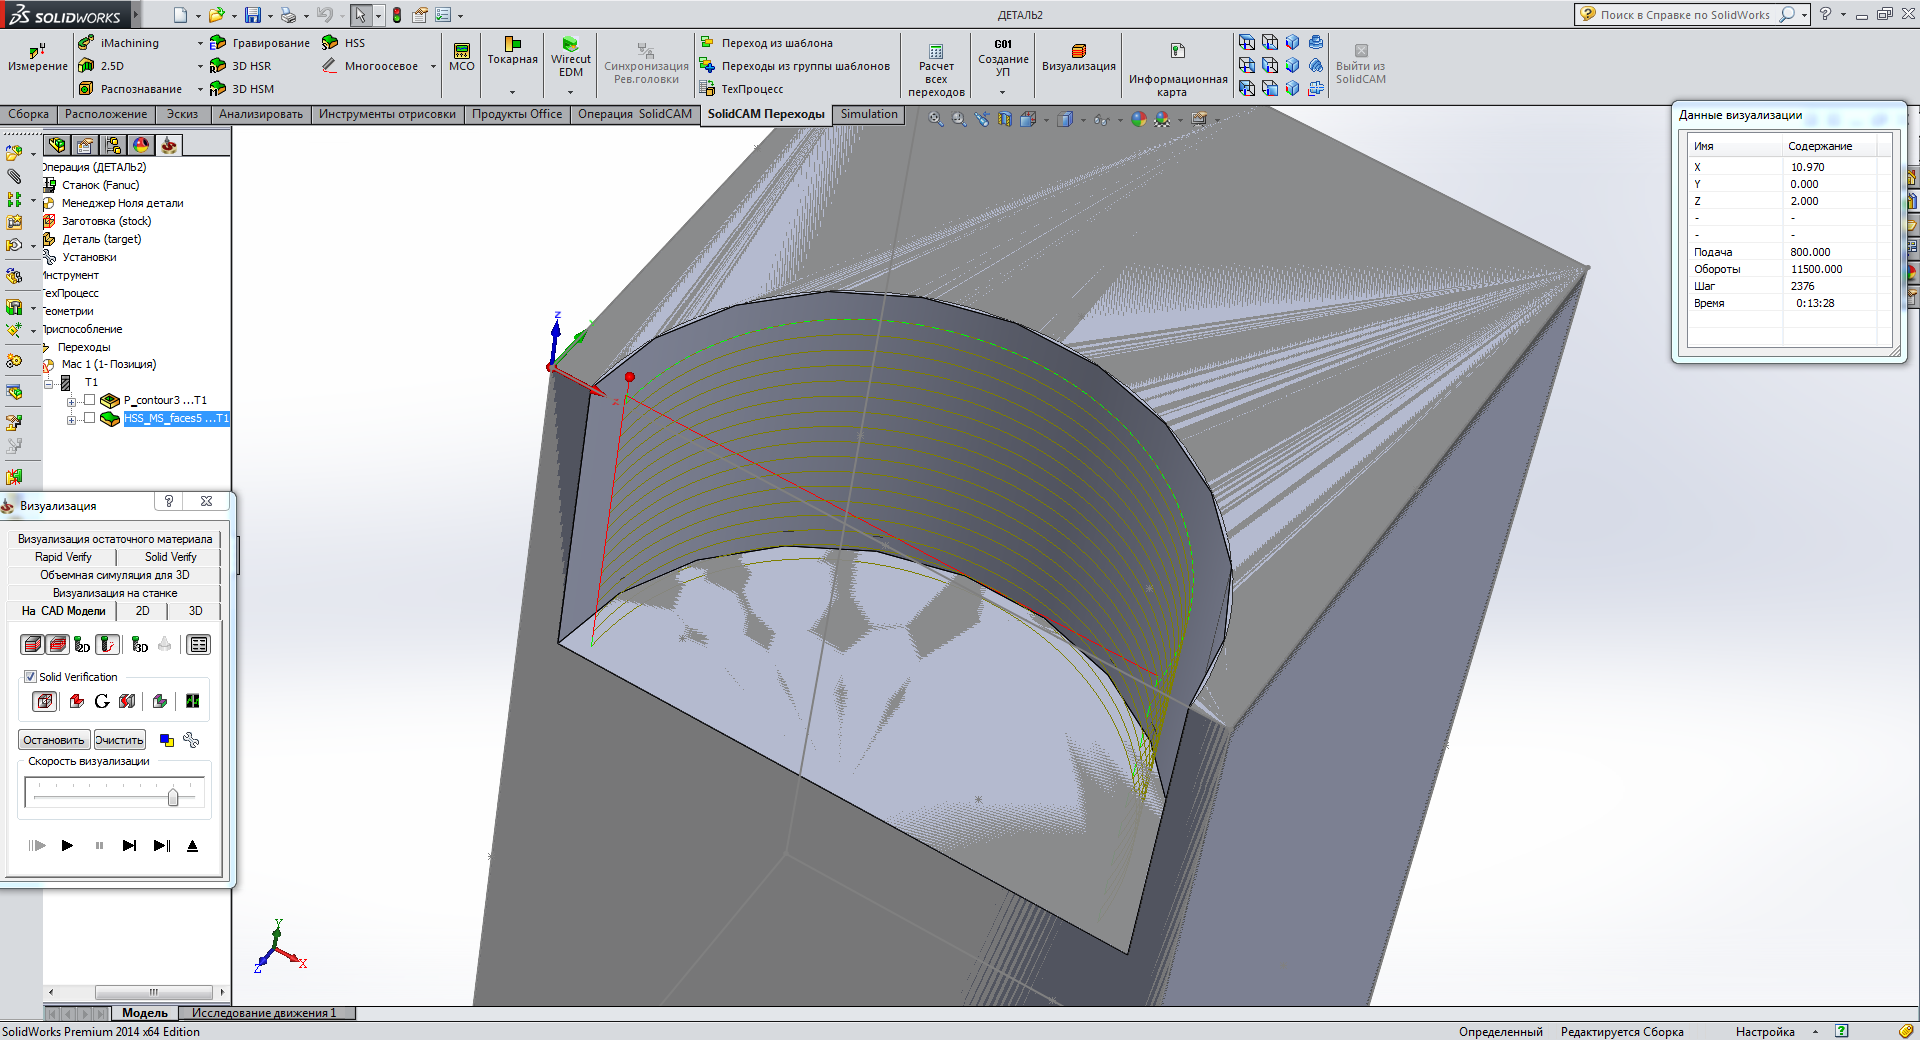The height and width of the screenshot is (1040, 1920).
Task: Click the Очистить button
Action: [x=119, y=740]
